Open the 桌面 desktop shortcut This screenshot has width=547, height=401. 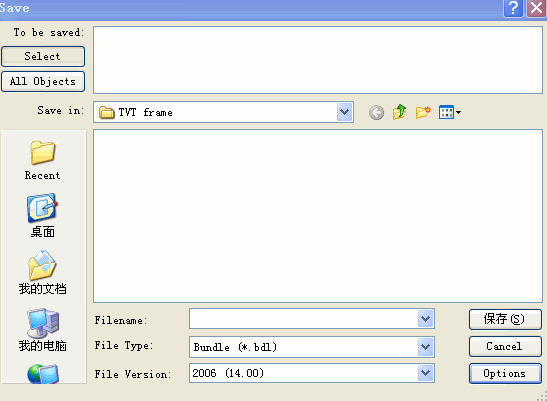43,215
